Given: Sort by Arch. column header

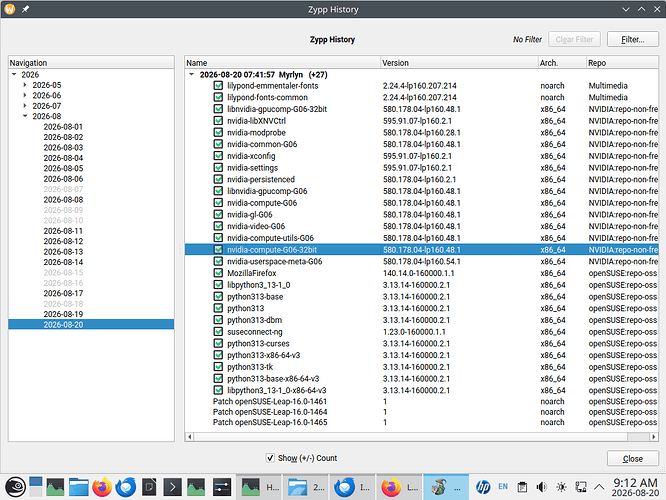Looking at the screenshot, I should pos(562,63).
